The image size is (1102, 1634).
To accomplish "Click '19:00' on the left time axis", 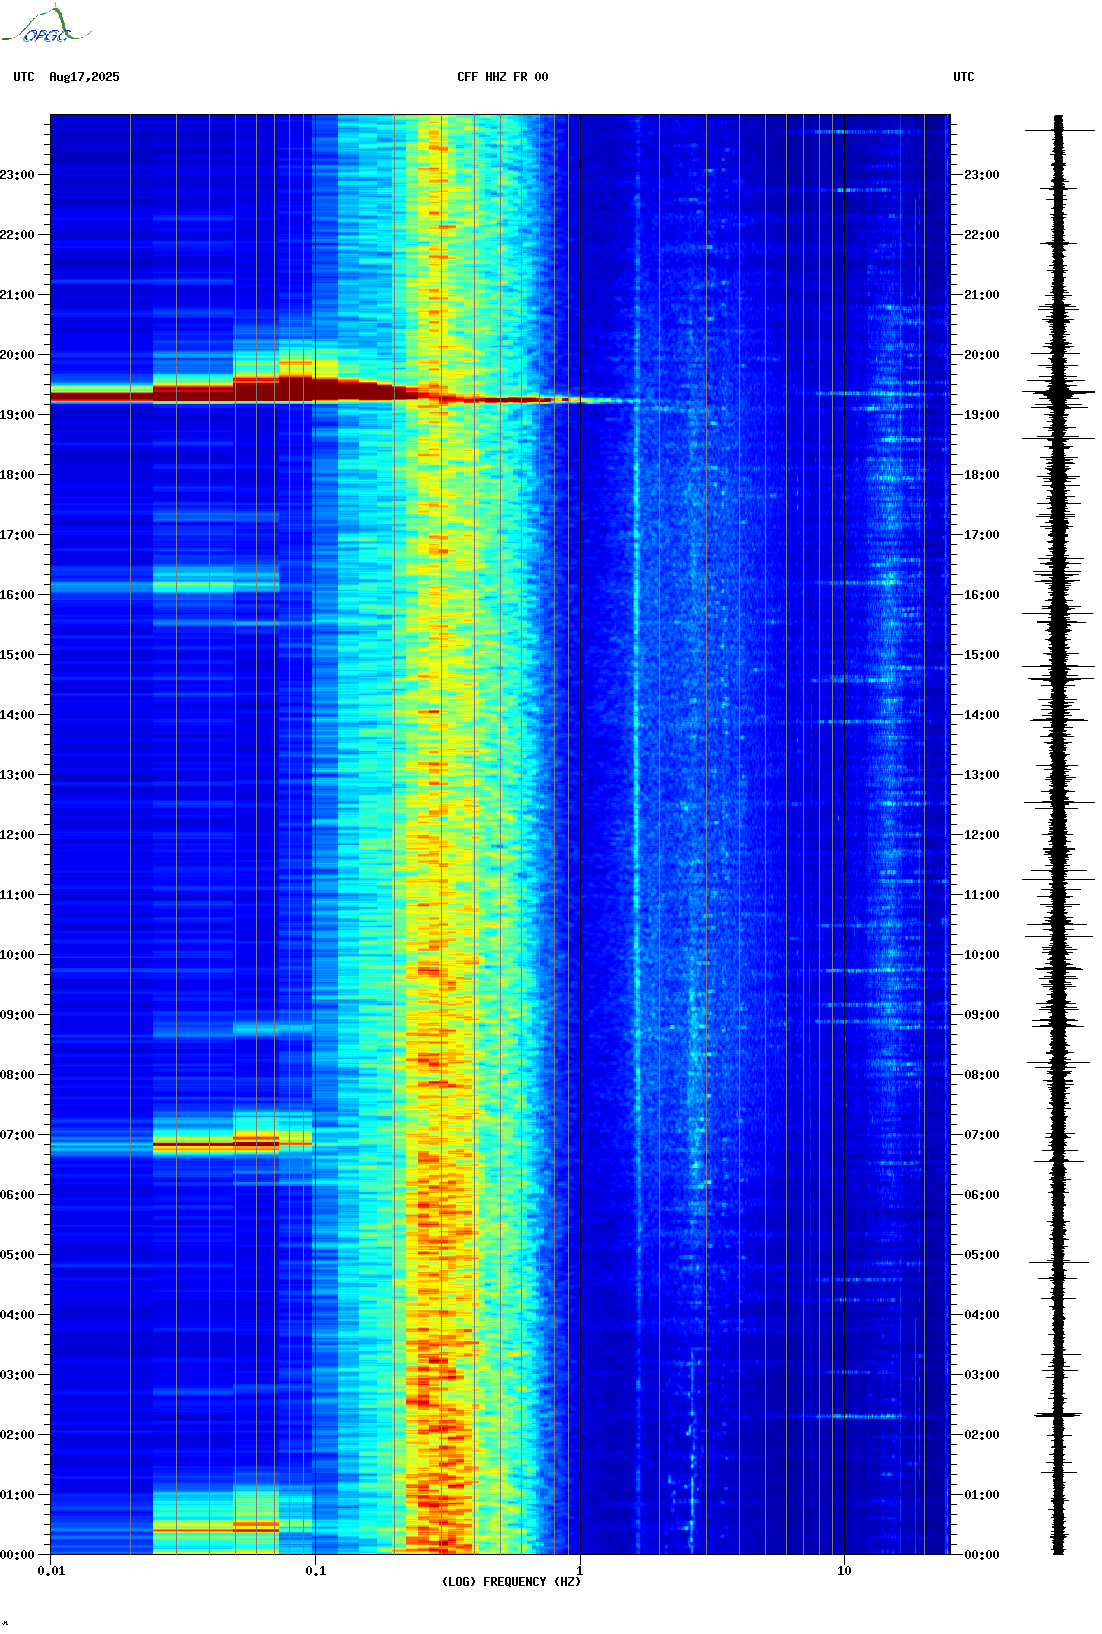I will (x=17, y=415).
